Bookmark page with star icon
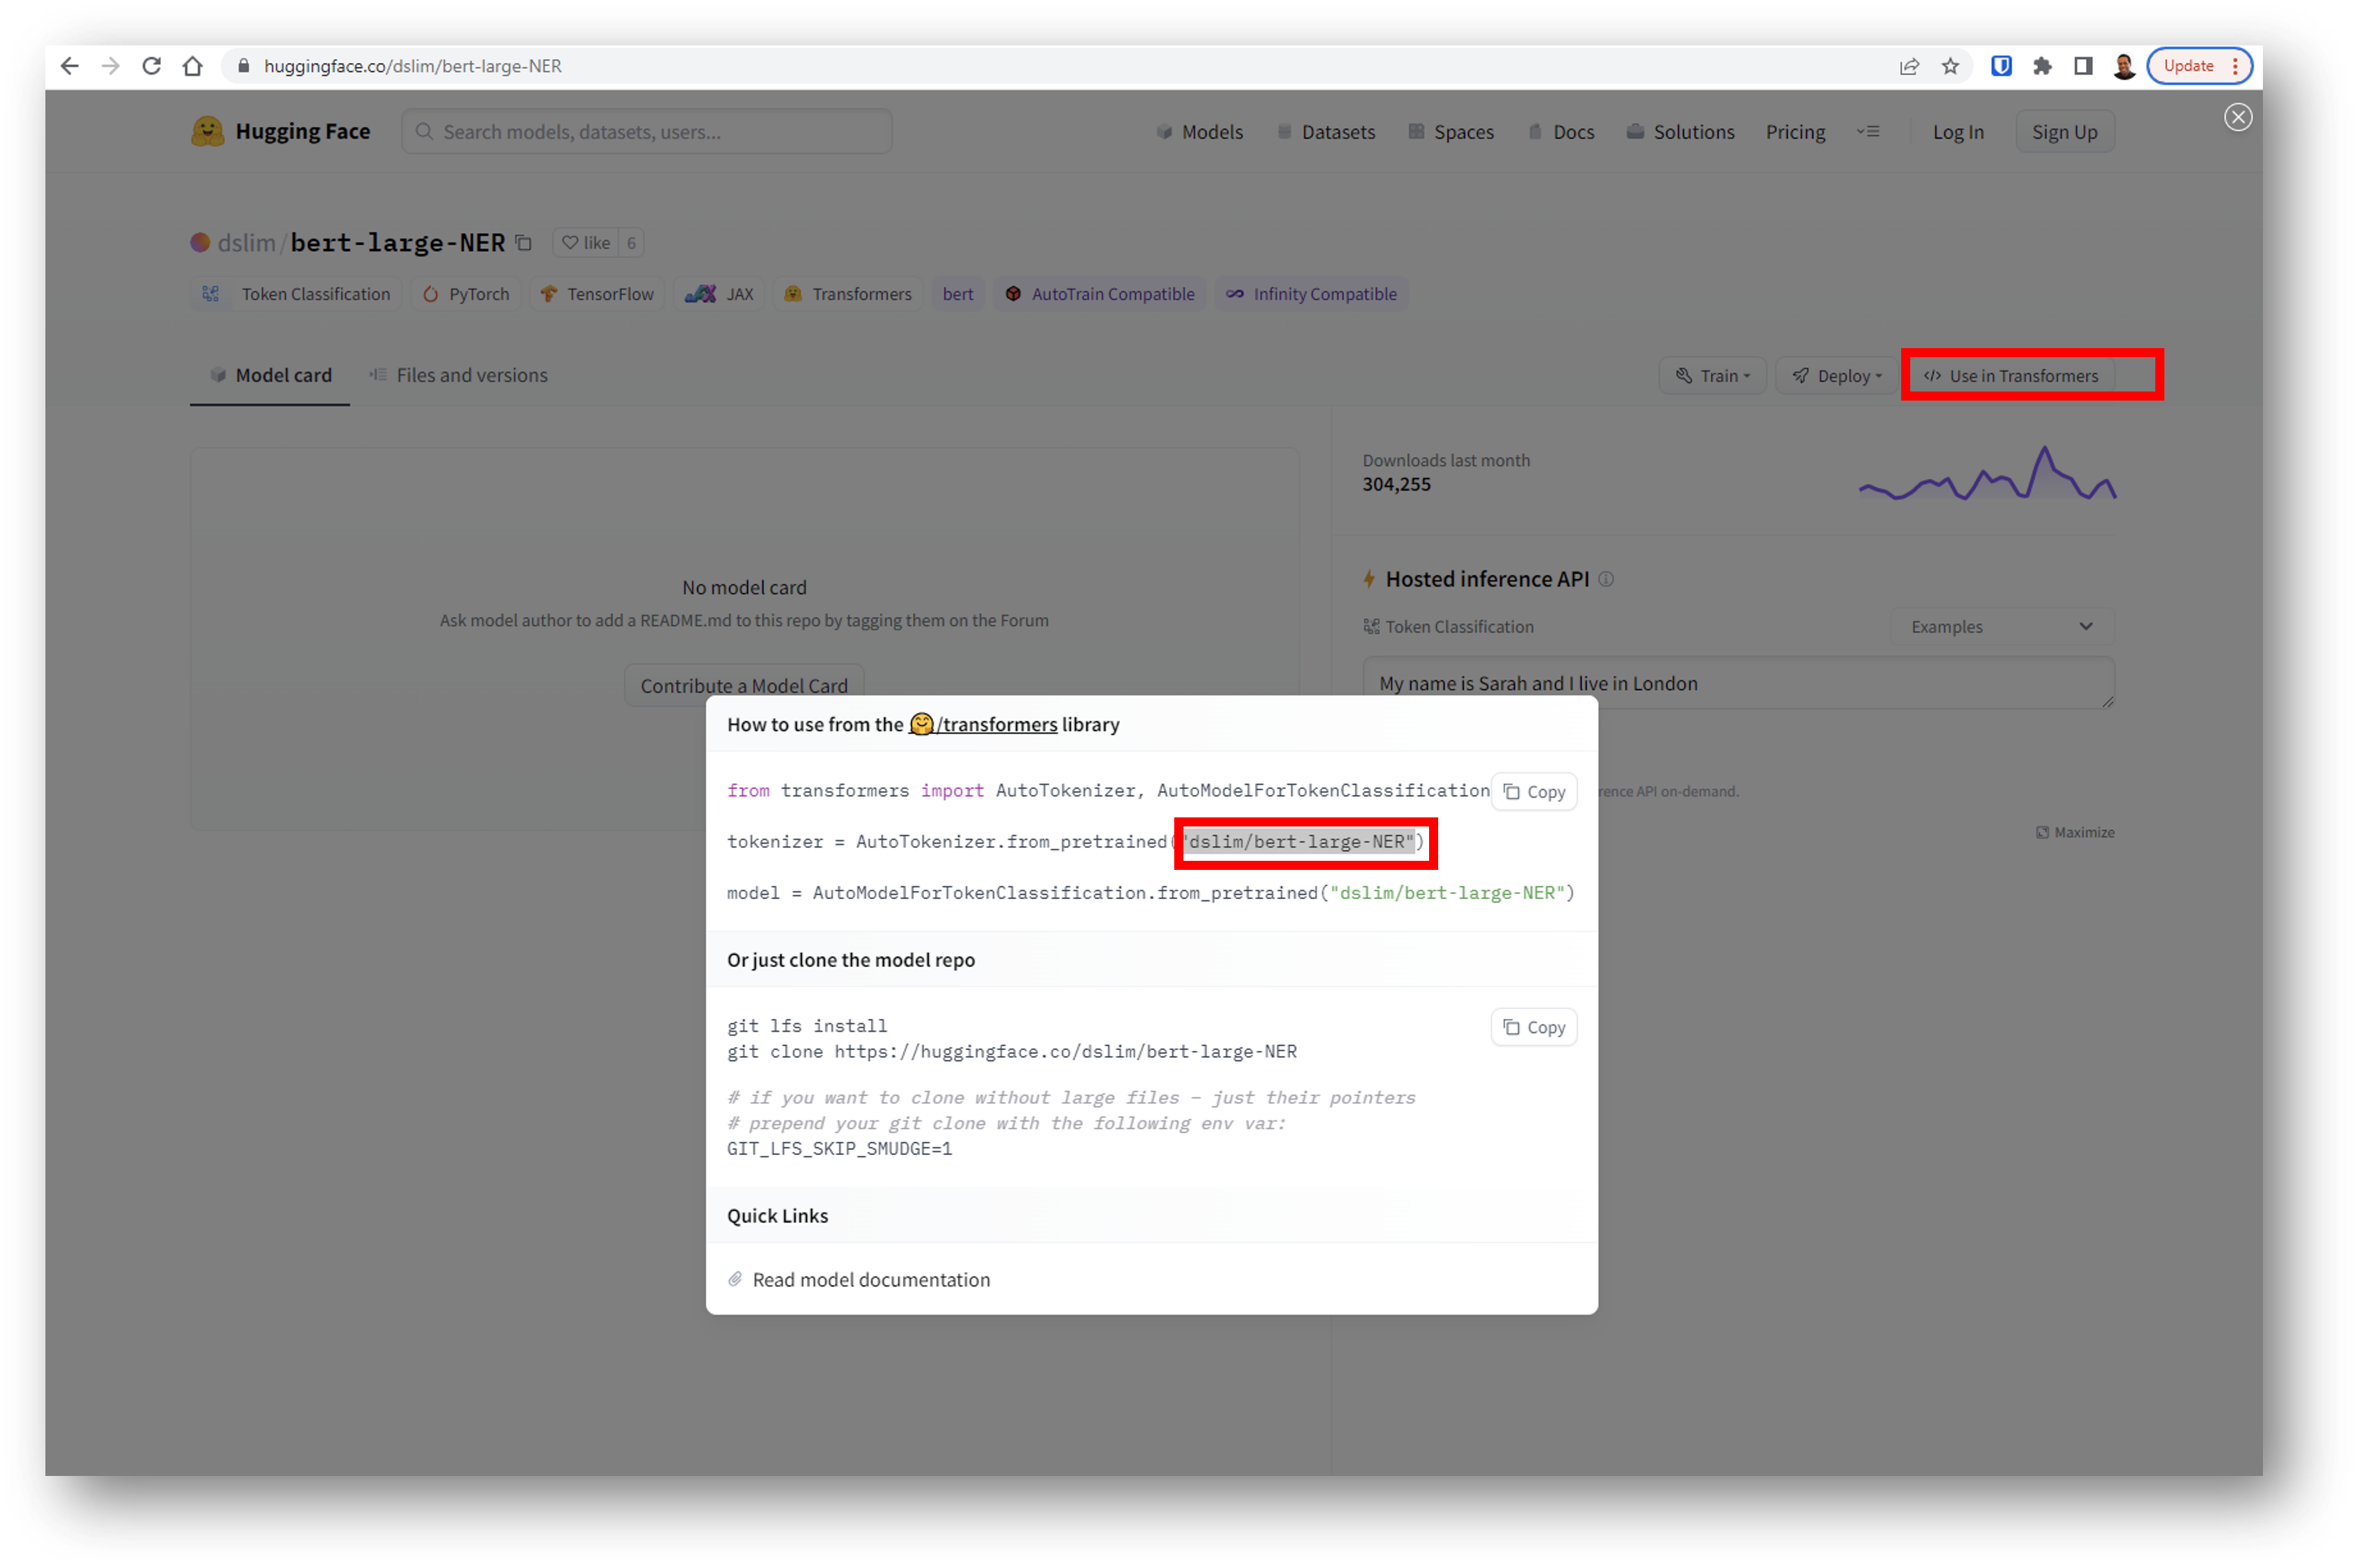The image size is (2355, 1568). 1950,66
